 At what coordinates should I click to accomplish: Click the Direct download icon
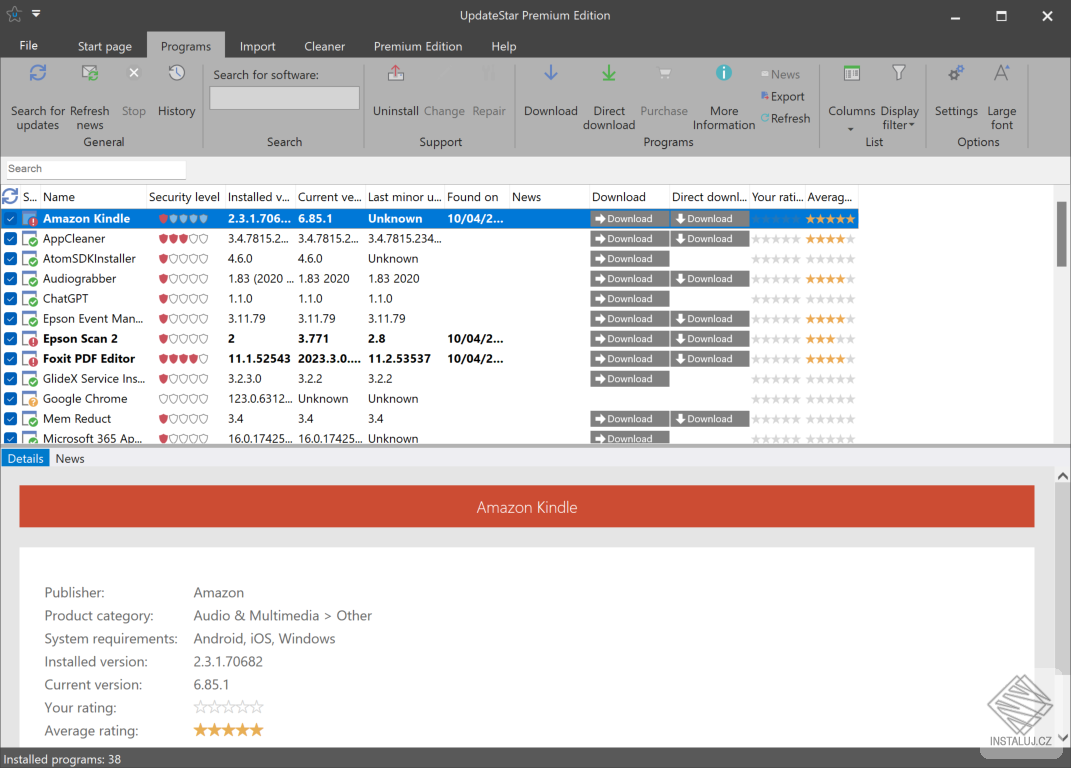(608, 73)
